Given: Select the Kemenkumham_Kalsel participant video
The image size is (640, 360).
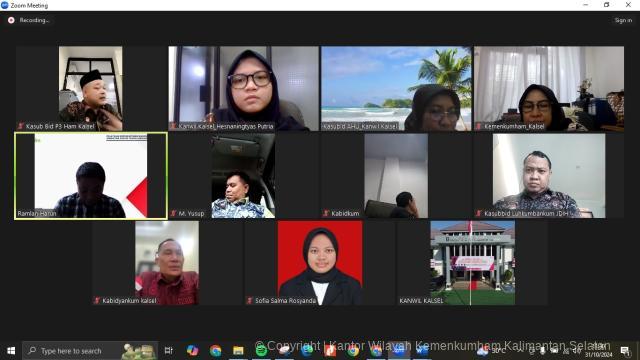Looking at the screenshot, I should [549, 88].
